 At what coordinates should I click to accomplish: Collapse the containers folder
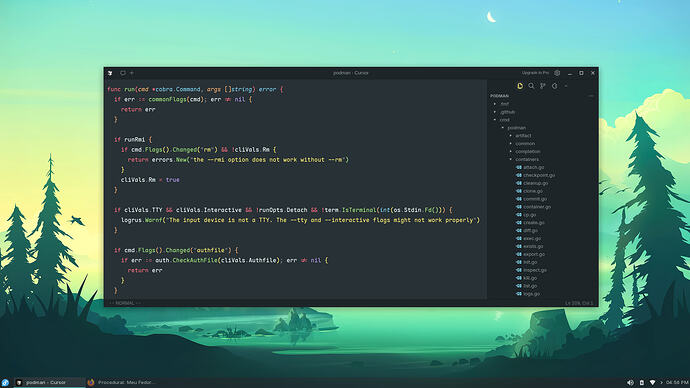point(527,159)
